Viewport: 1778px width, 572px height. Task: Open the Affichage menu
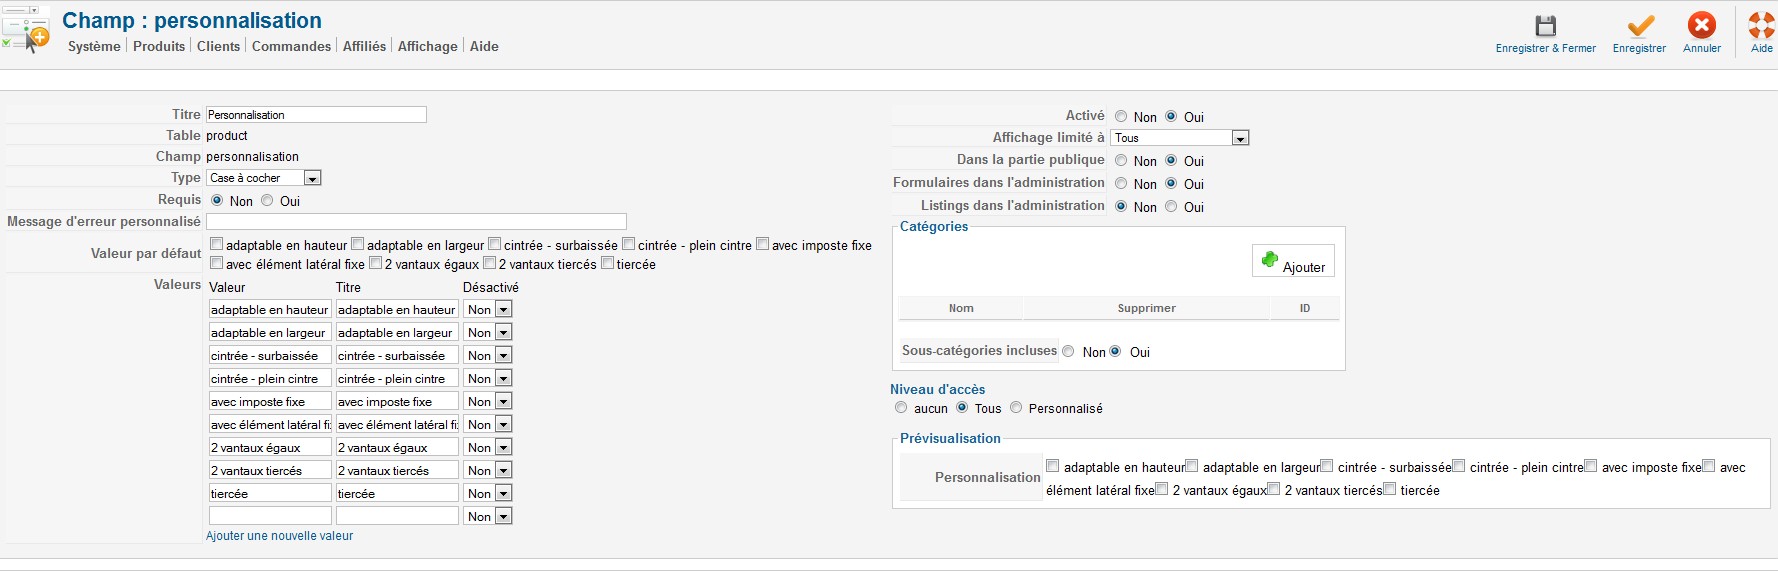tap(427, 46)
